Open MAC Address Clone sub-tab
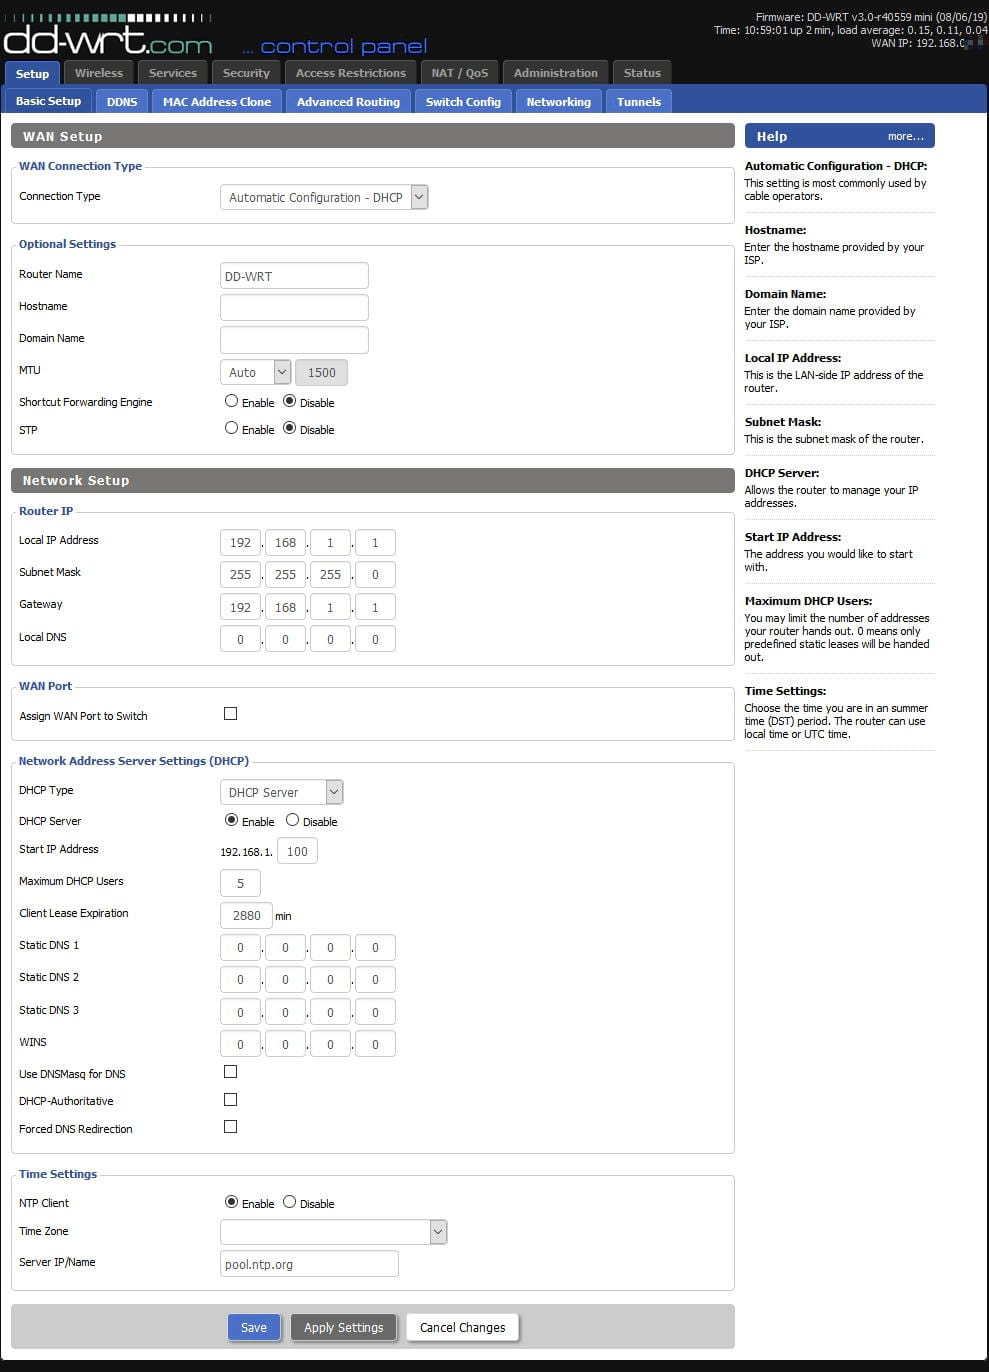 tap(217, 101)
